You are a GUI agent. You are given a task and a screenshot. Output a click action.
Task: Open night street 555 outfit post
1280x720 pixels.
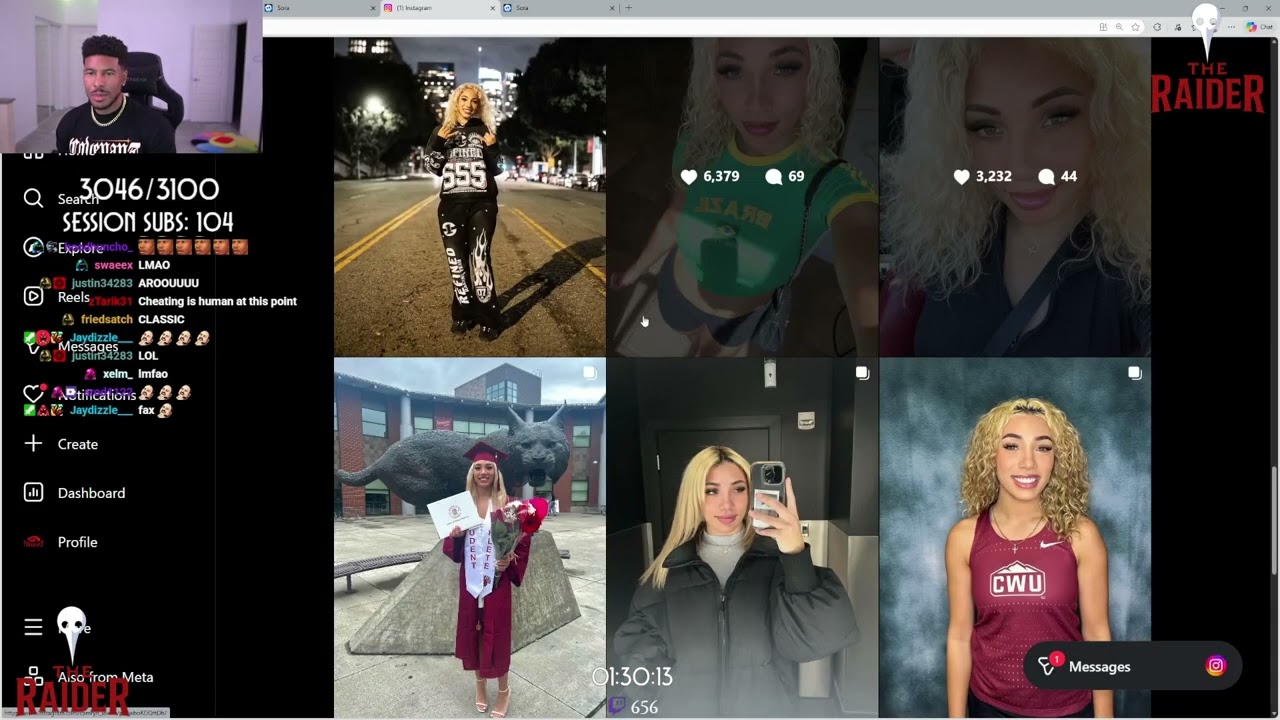click(470, 196)
